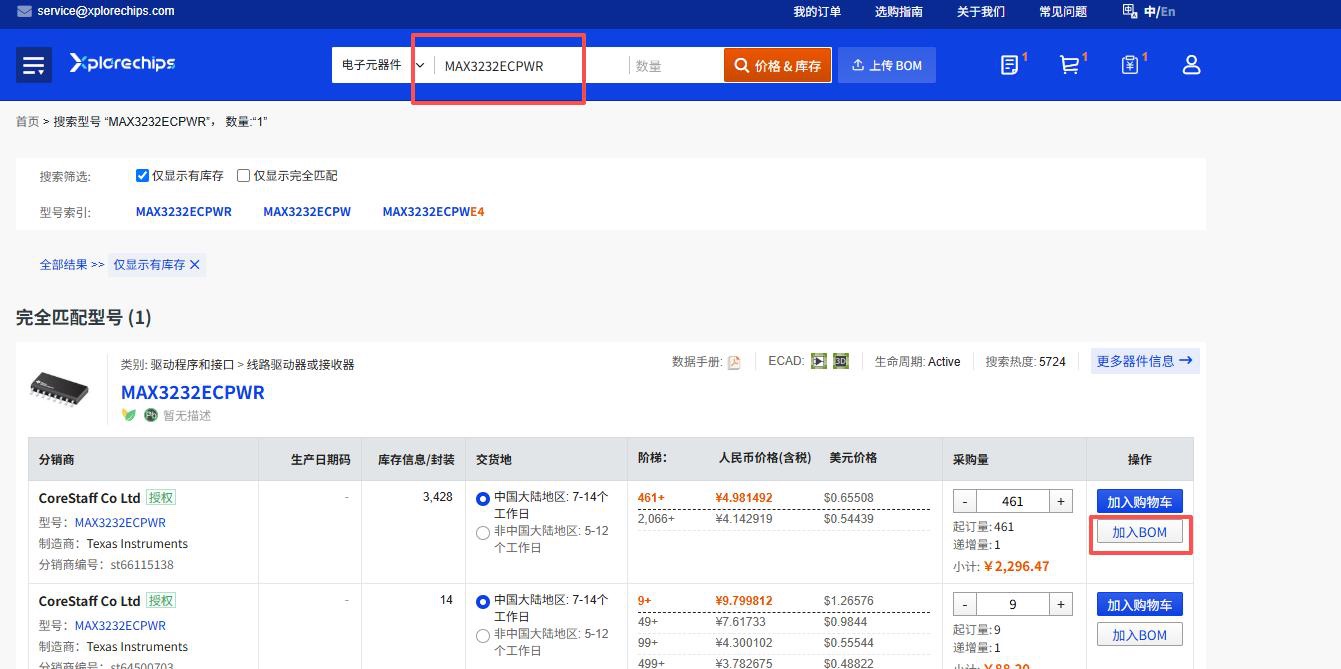Focus the part number search field
This screenshot has height=669, width=1341.
tap(532, 66)
